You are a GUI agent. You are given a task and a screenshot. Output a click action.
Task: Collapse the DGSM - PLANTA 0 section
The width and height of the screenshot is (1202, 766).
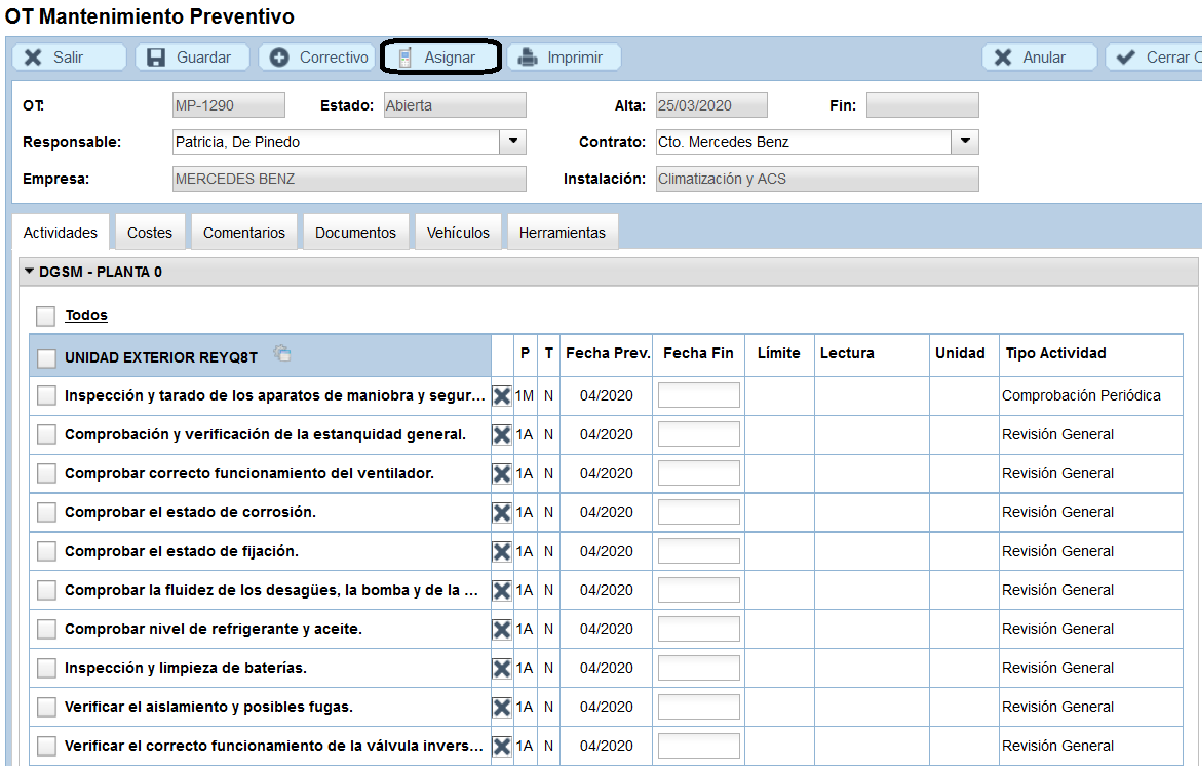click(x=30, y=272)
